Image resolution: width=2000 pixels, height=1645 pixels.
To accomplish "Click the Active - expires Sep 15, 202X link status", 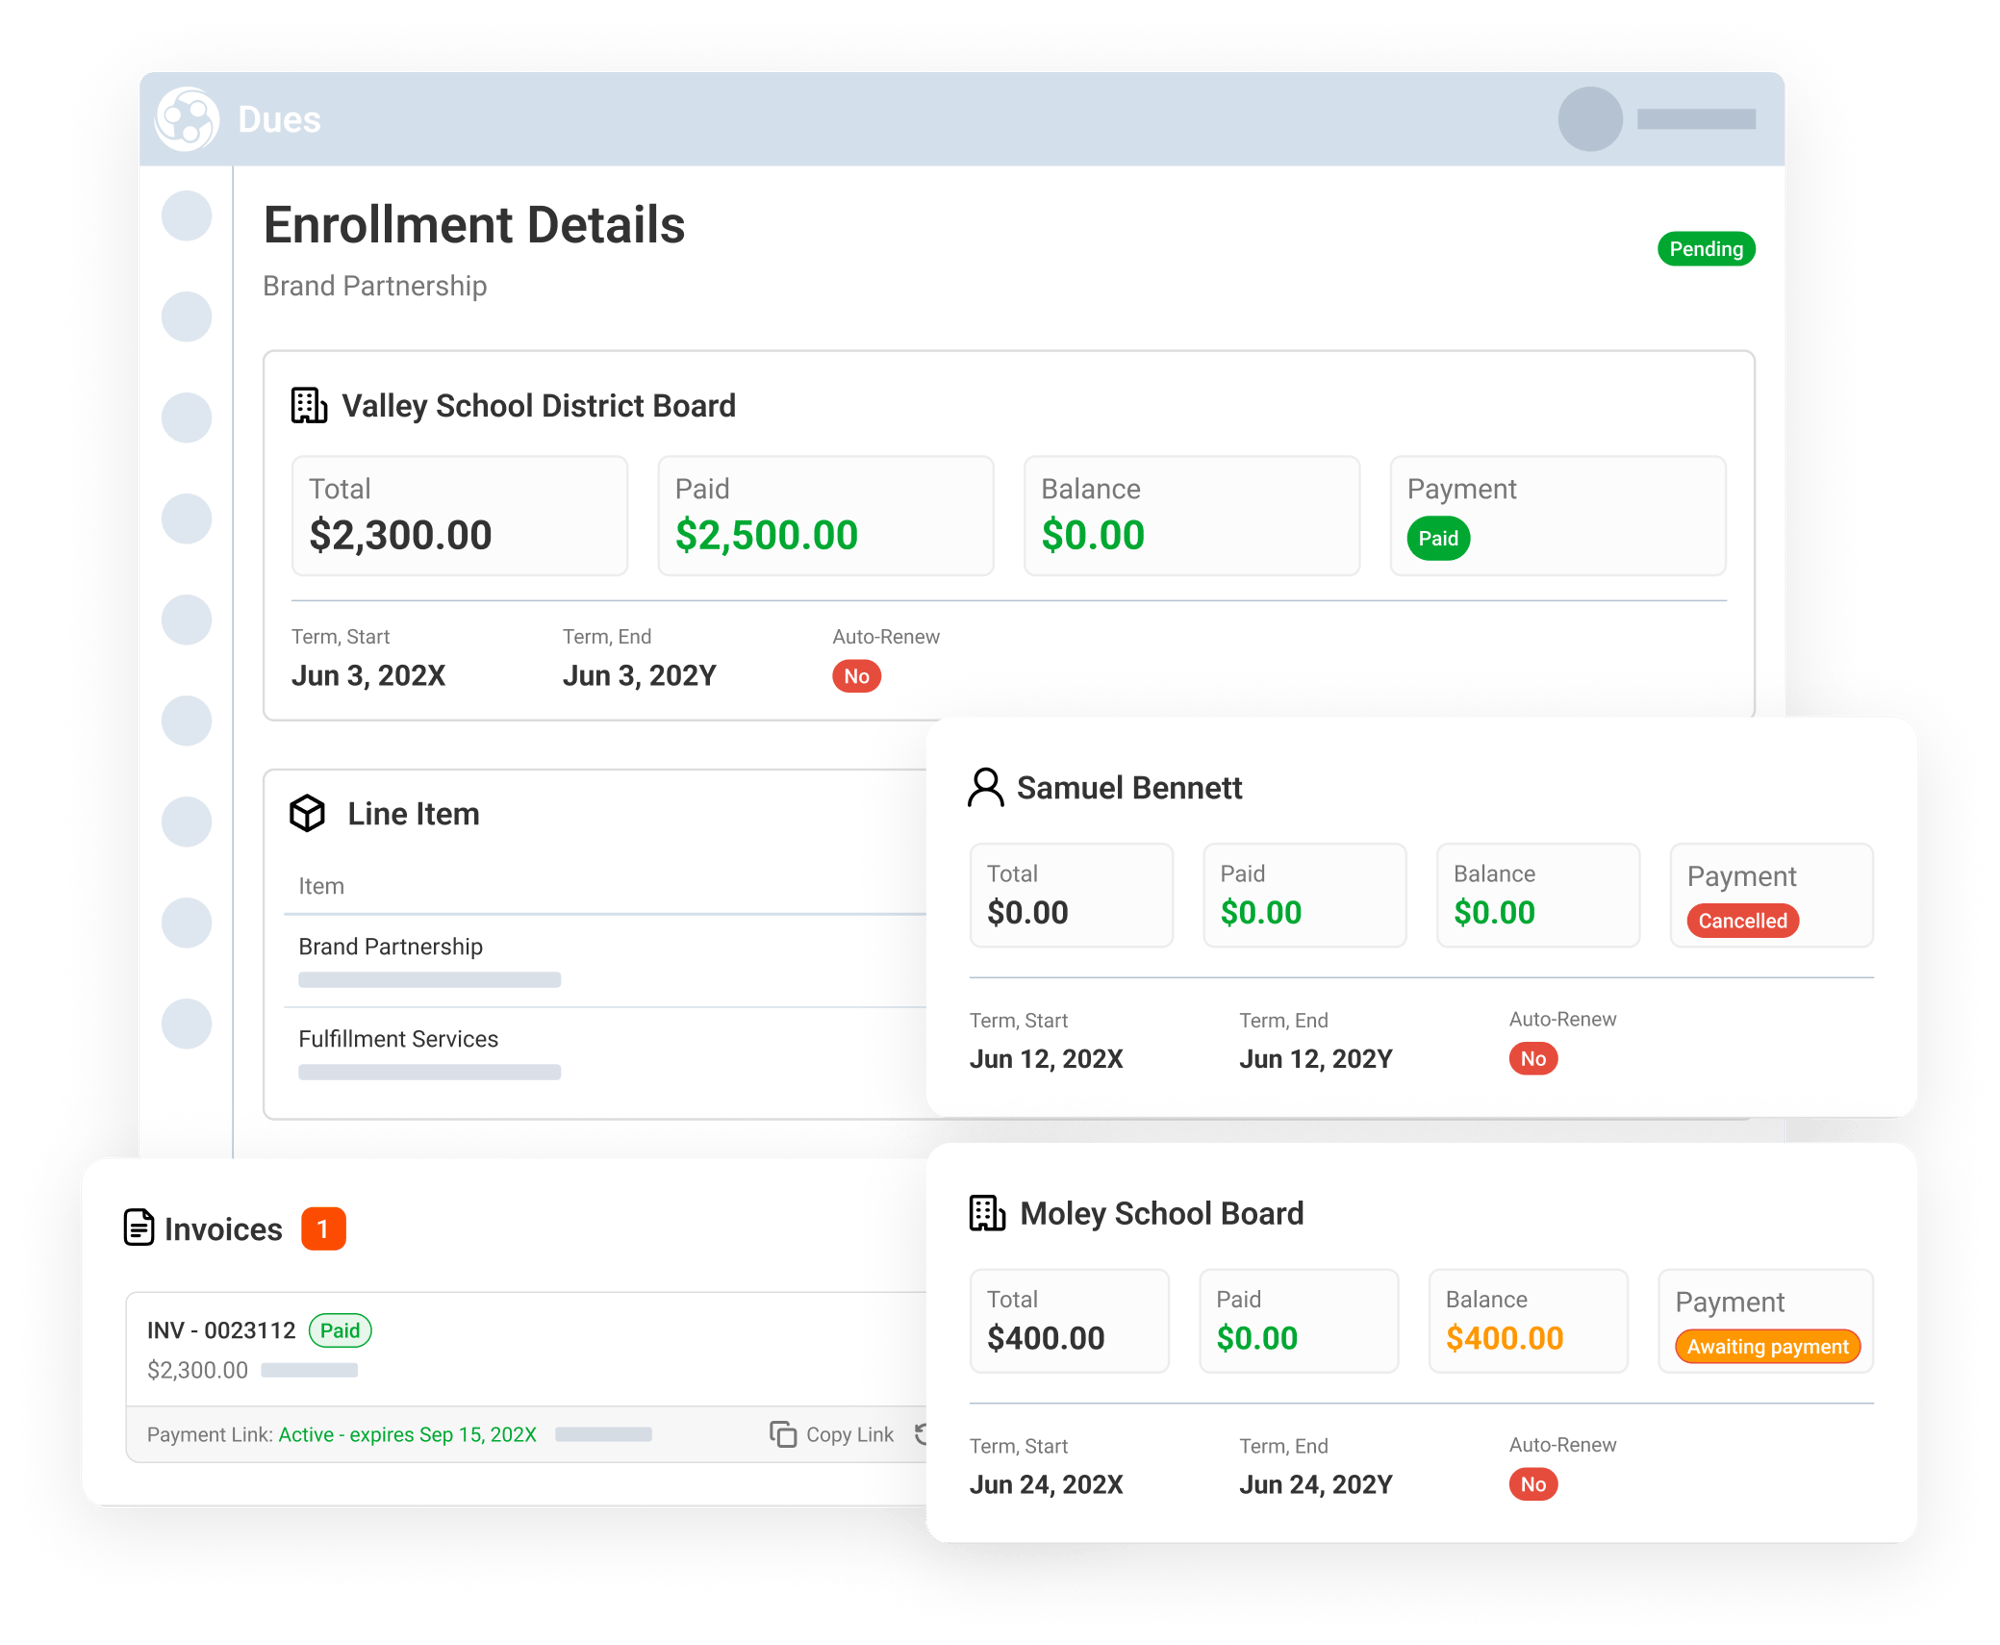I will coord(407,1434).
